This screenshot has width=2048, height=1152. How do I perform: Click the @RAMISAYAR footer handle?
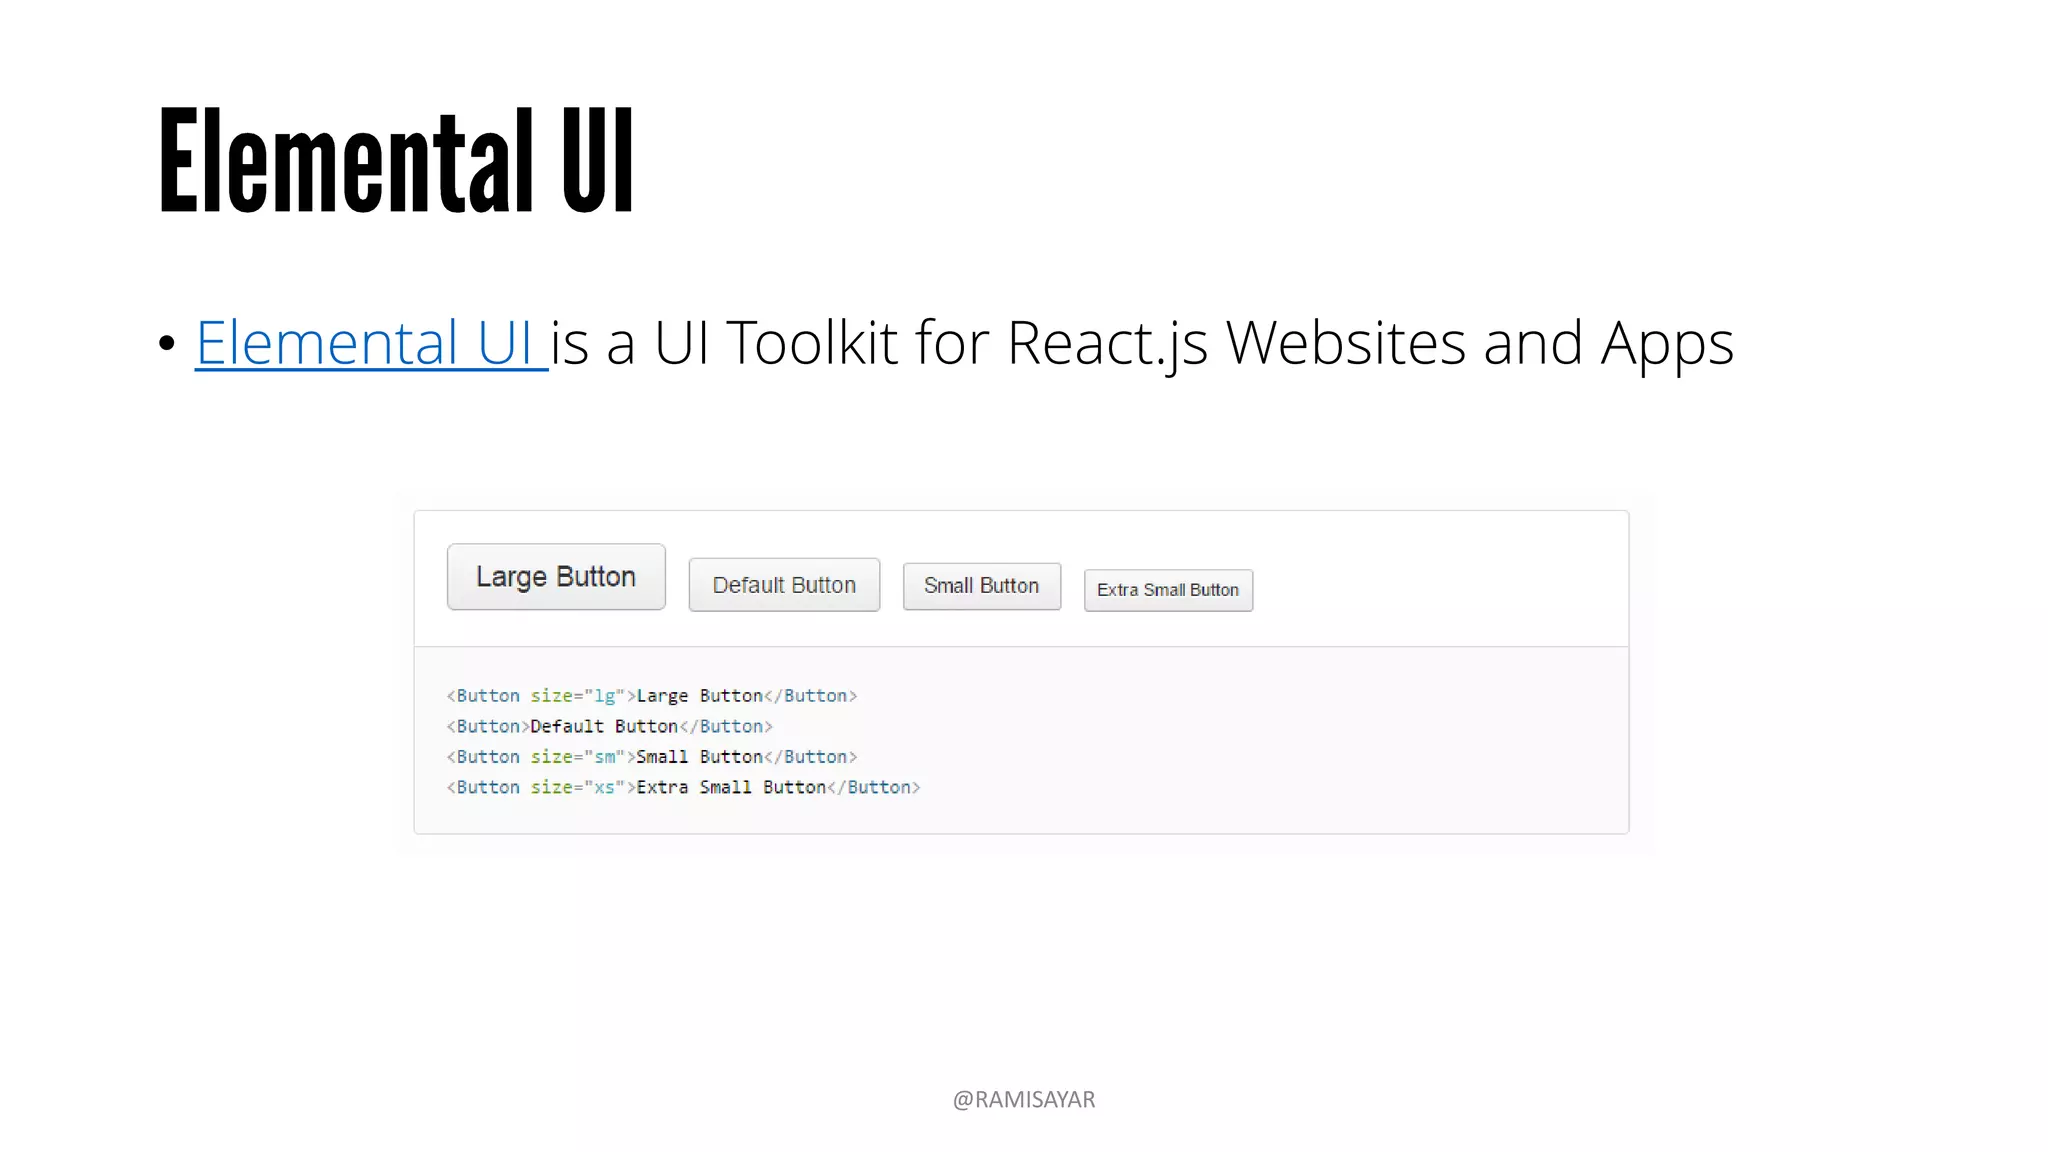pos(1023,1099)
